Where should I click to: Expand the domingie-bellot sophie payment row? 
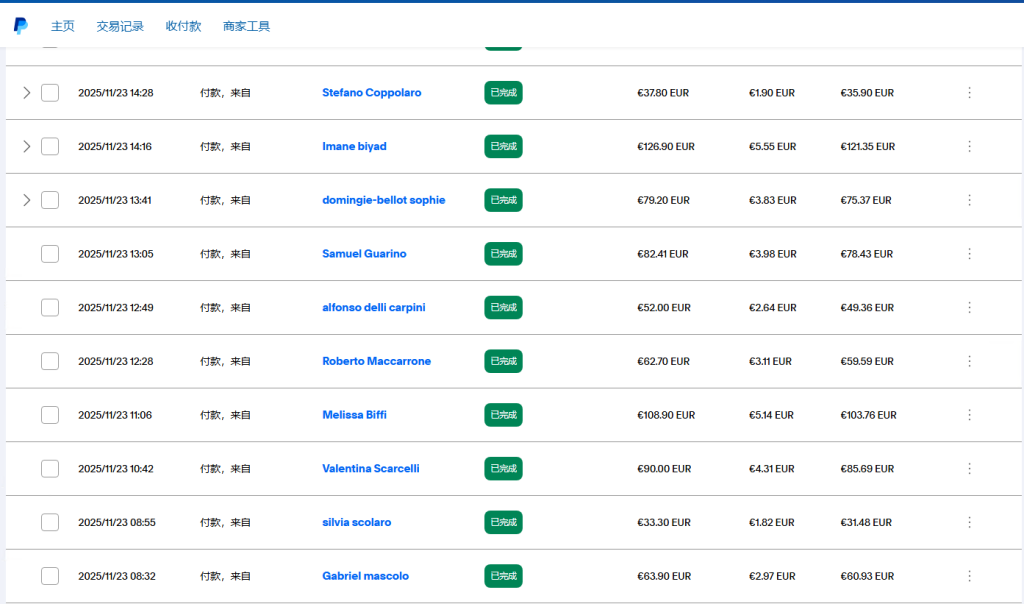click(x=27, y=200)
